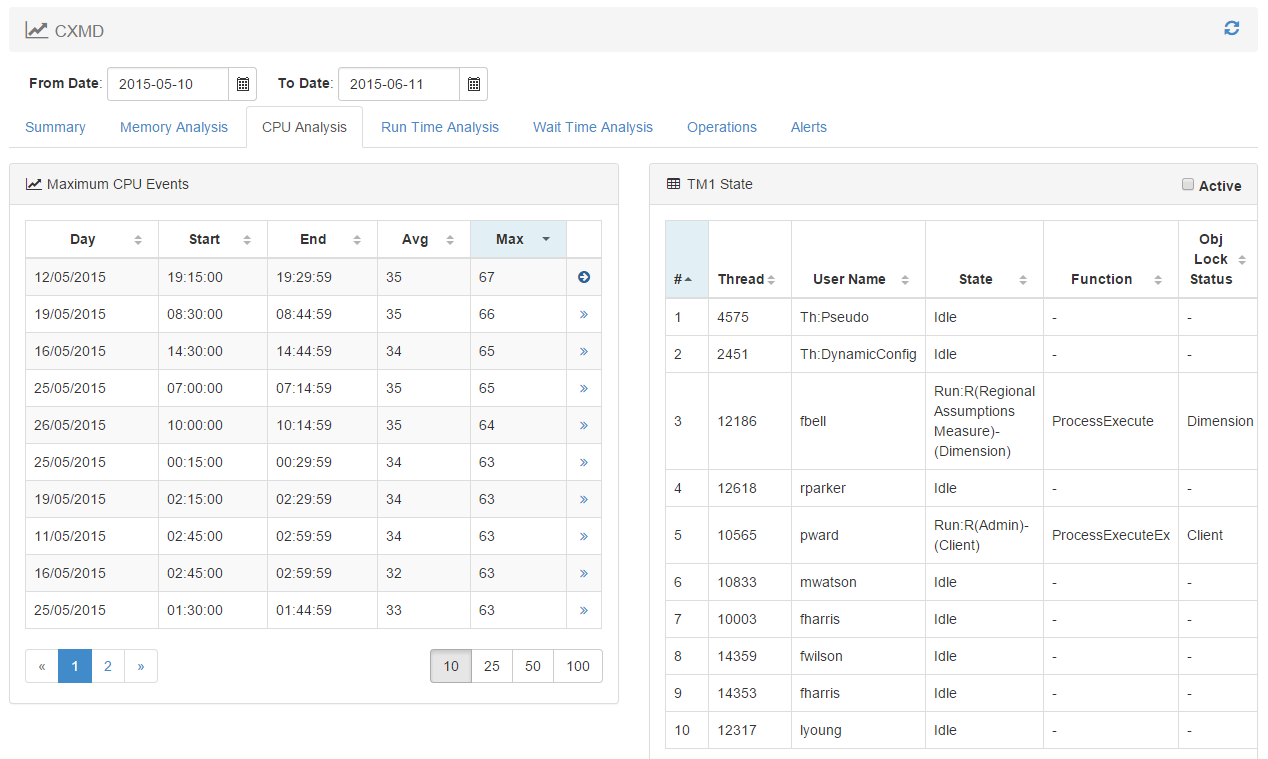
Task: Show 50 rows per page
Action: tap(533, 666)
